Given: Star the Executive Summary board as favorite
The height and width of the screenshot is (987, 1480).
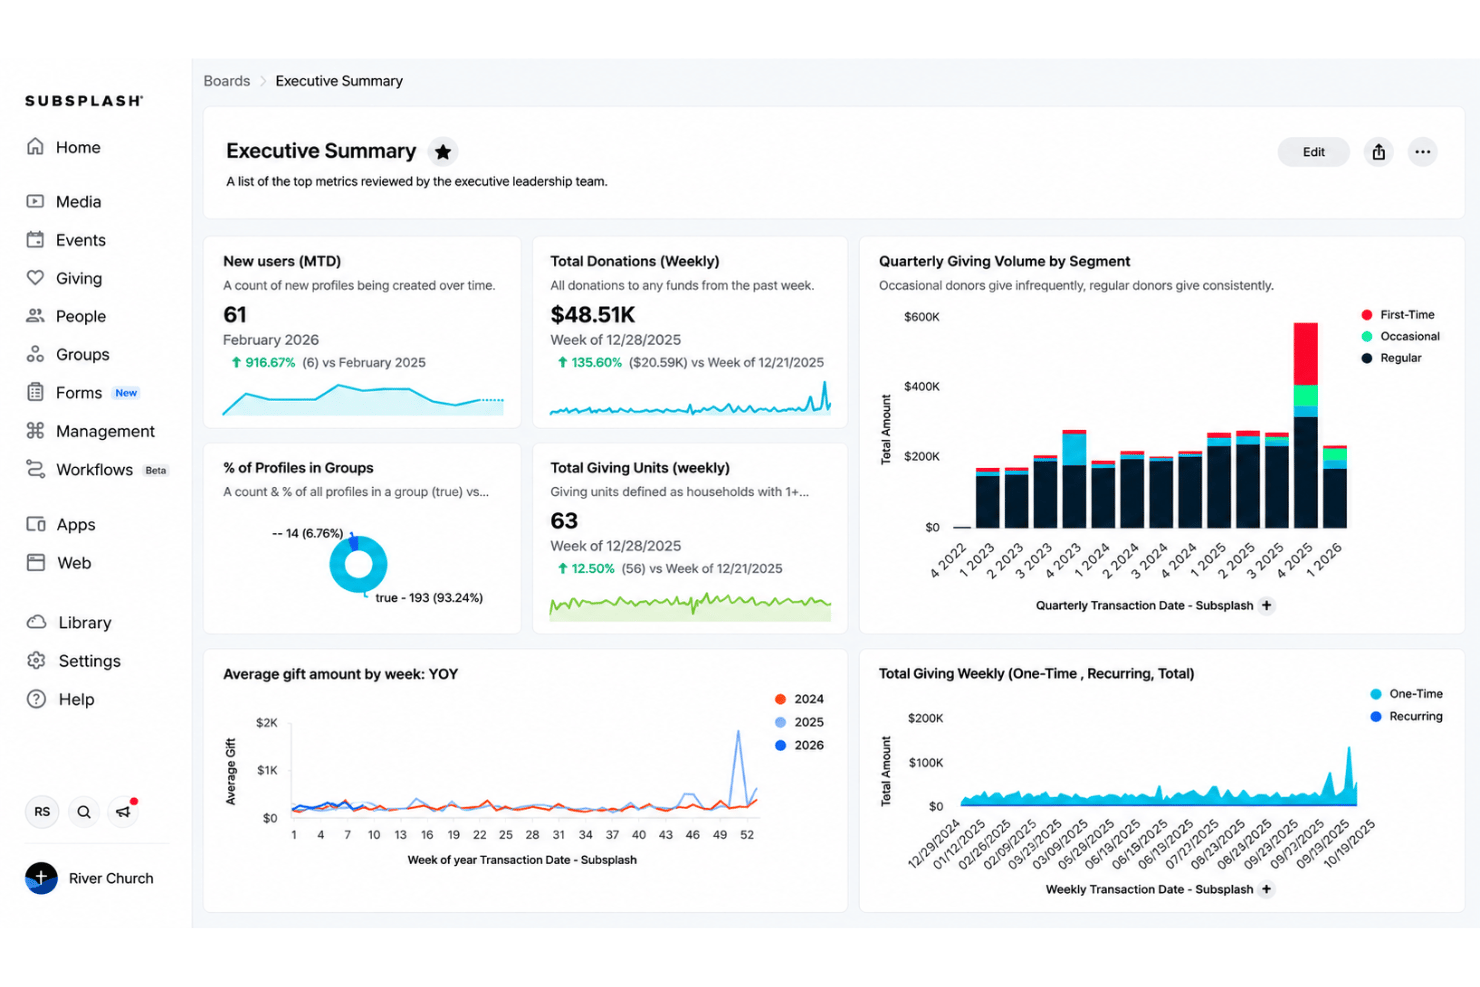Looking at the screenshot, I should pos(443,152).
